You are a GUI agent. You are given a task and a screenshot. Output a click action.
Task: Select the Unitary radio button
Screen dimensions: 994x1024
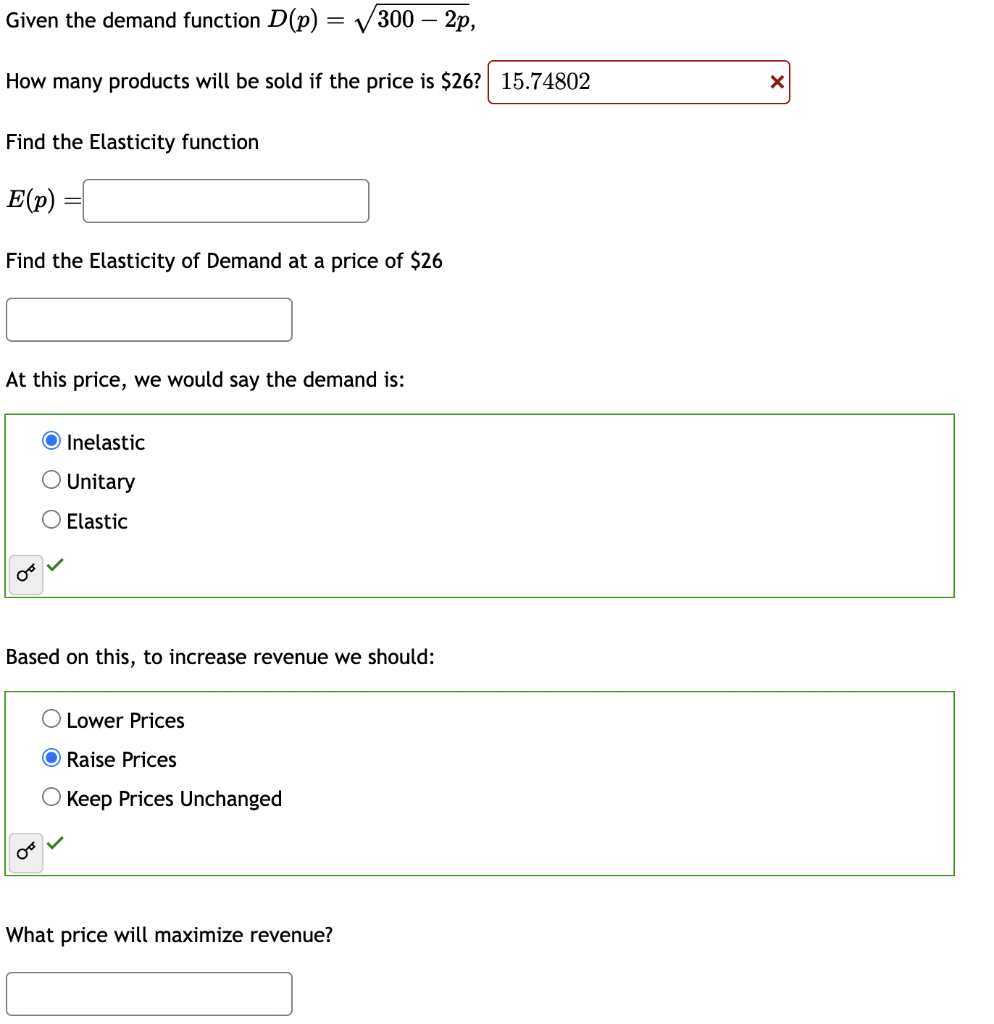(51, 479)
